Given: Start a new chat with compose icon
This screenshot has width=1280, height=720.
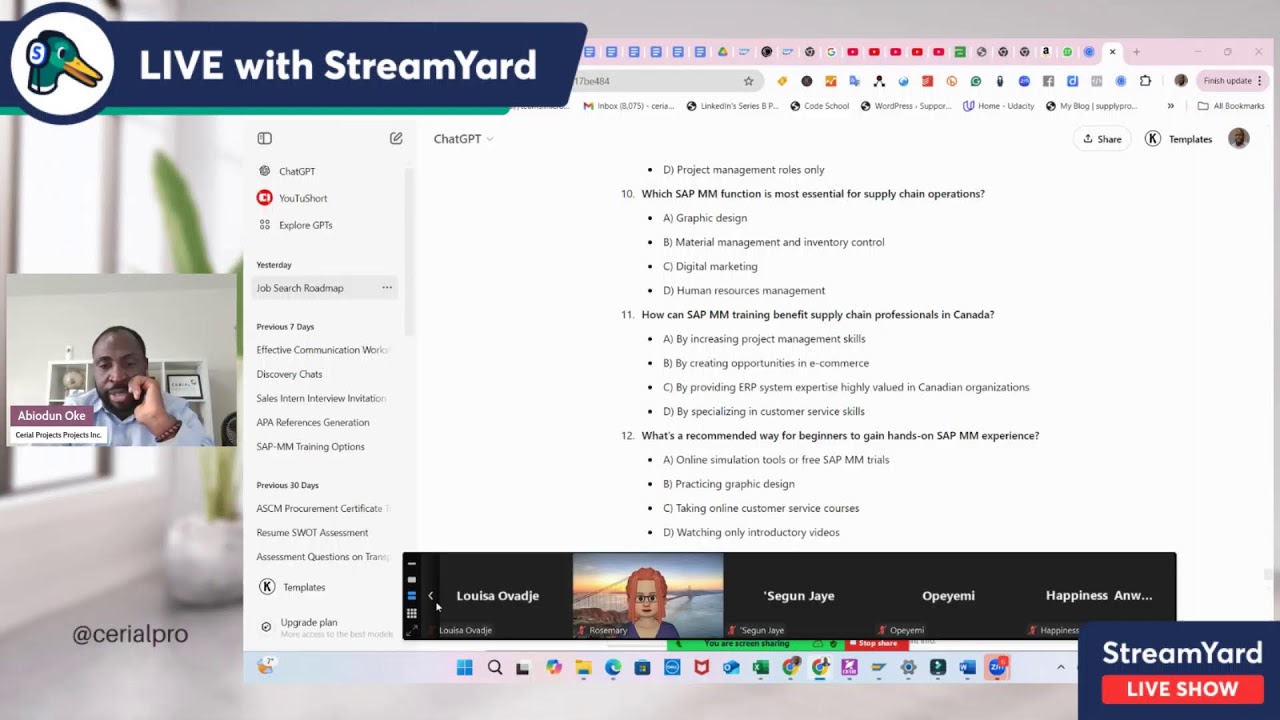Looking at the screenshot, I should (x=396, y=138).
